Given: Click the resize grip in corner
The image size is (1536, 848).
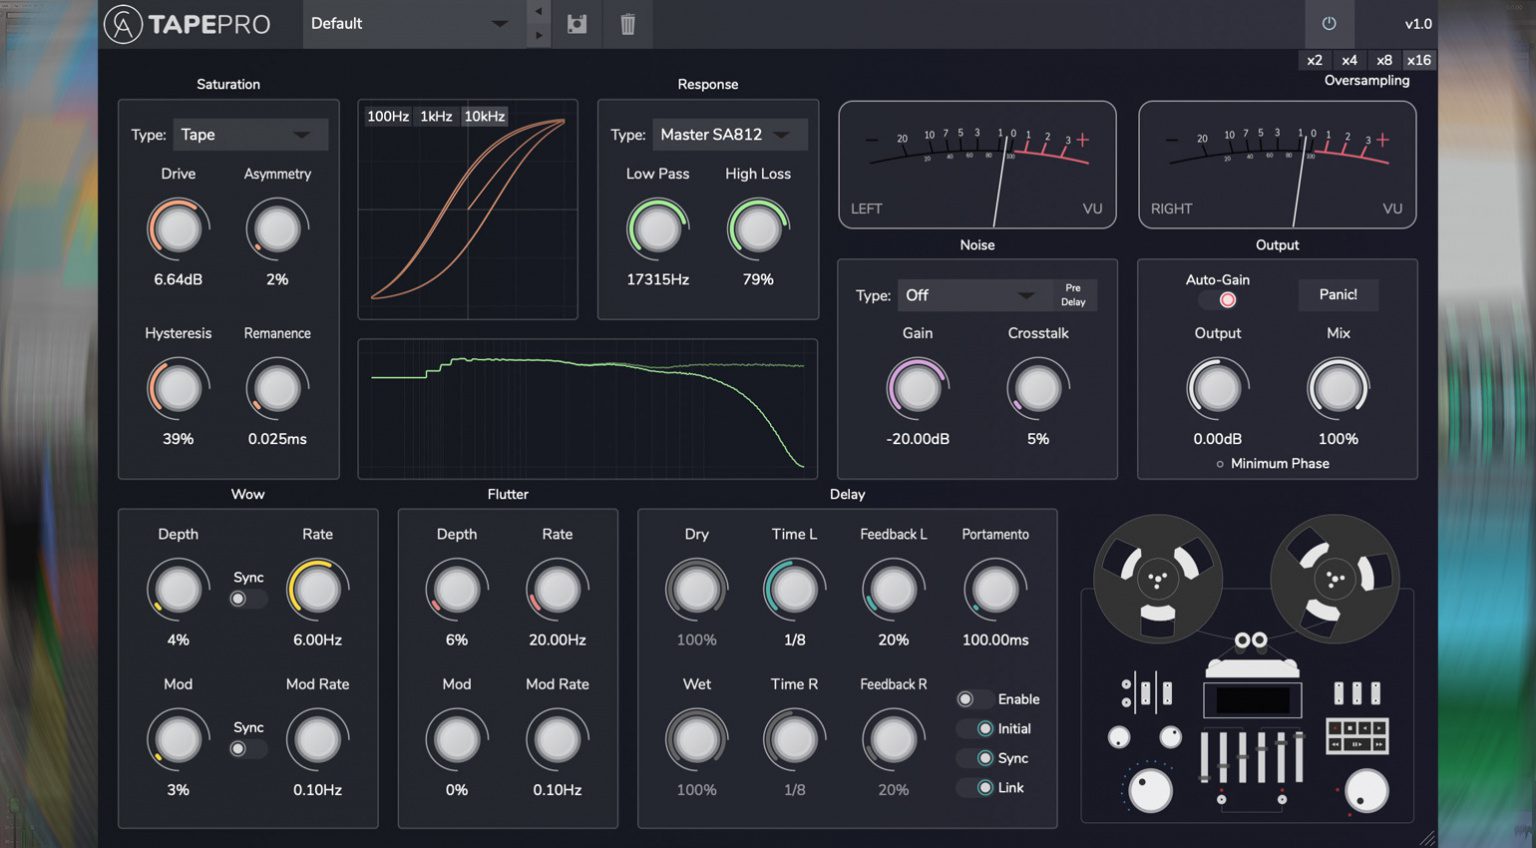Looking at the screenshot, I should click(1427, 838).
